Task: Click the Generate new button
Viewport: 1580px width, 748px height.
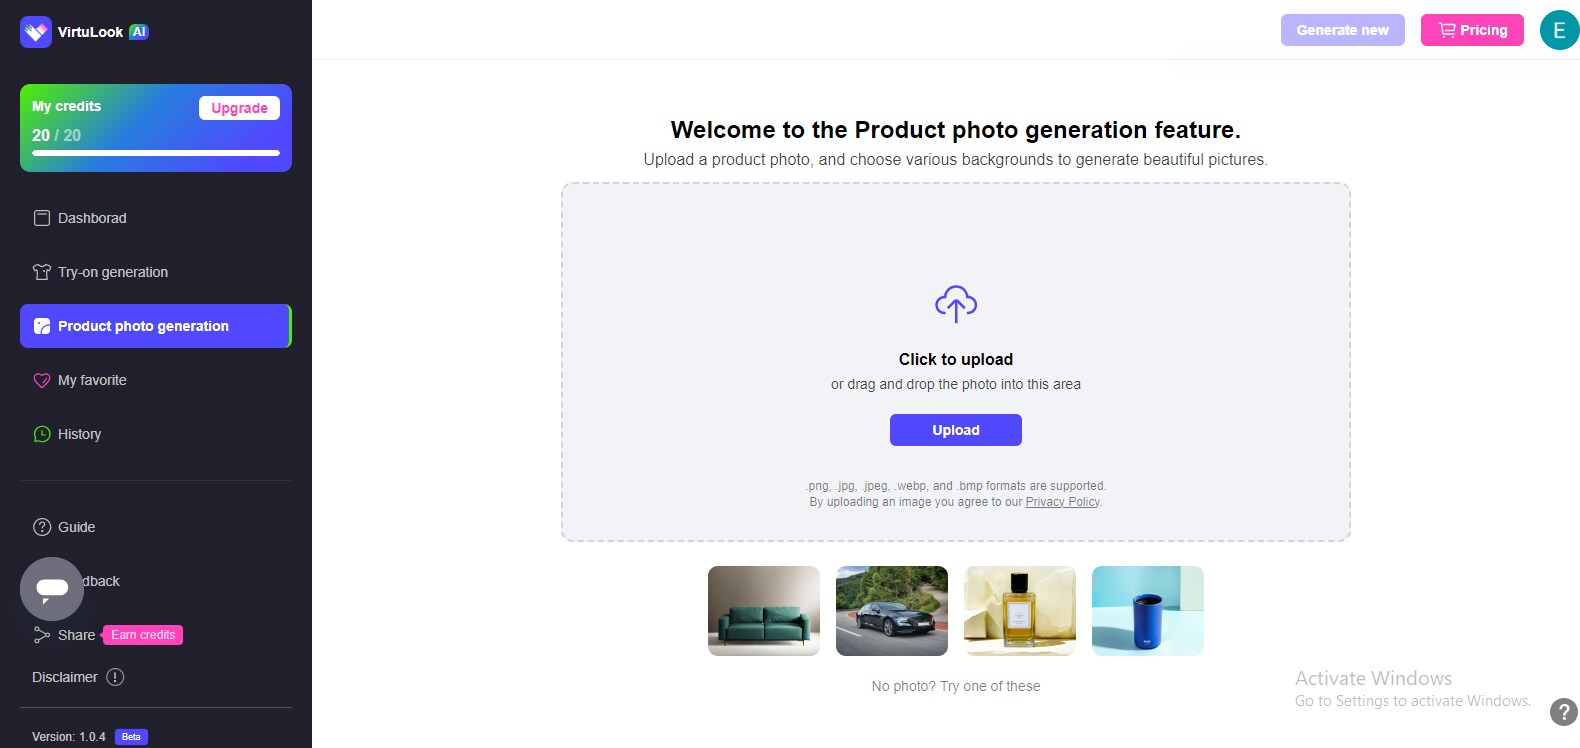Action: [x=1342, y=30]
